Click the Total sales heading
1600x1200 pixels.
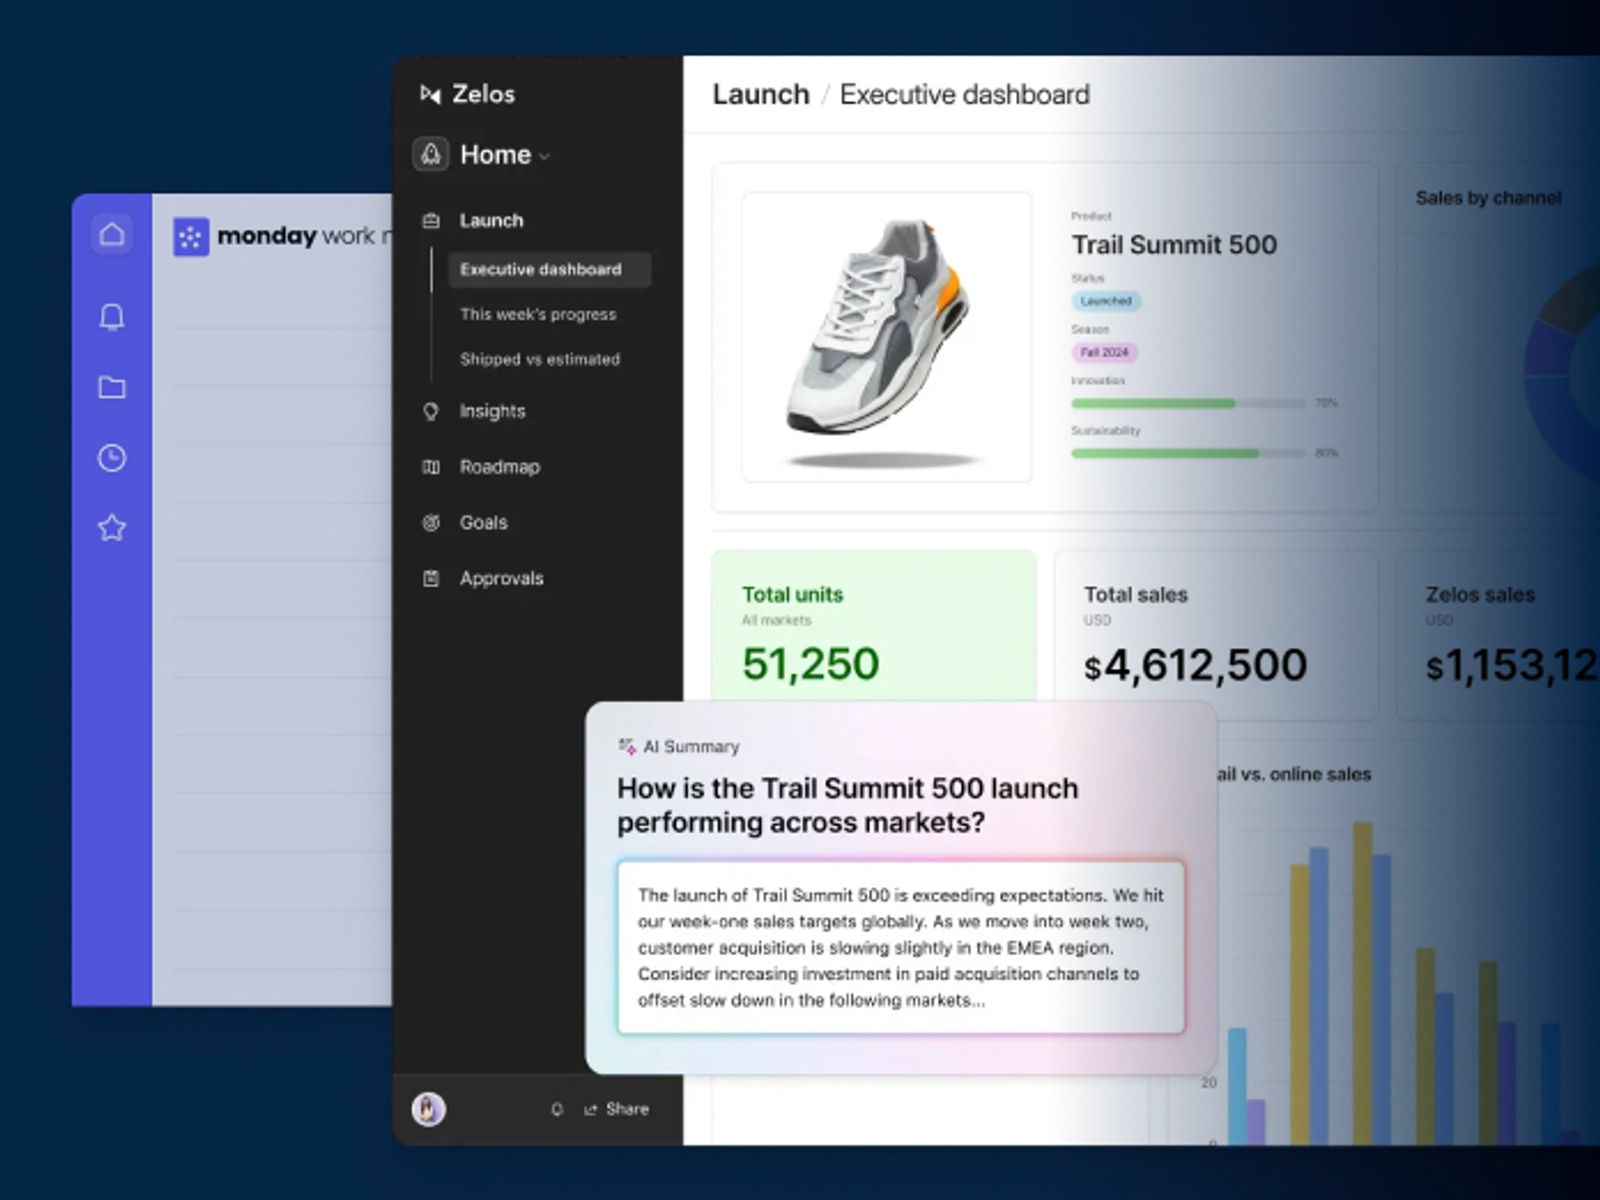1136,595
